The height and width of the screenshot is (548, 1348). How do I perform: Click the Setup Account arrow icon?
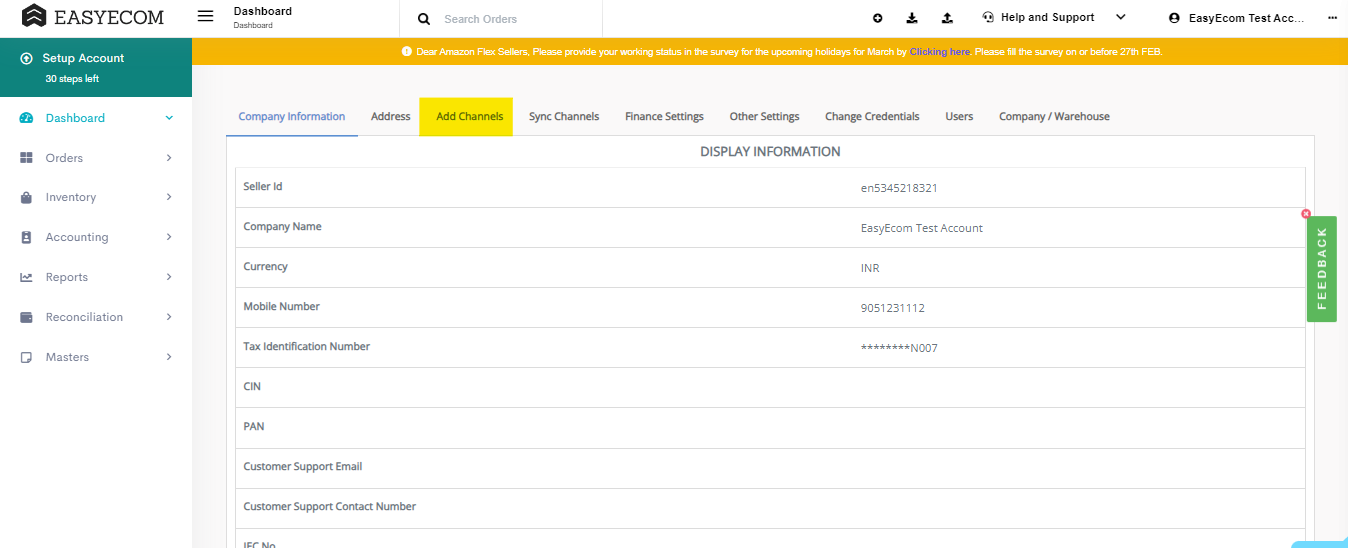(26, 58)
